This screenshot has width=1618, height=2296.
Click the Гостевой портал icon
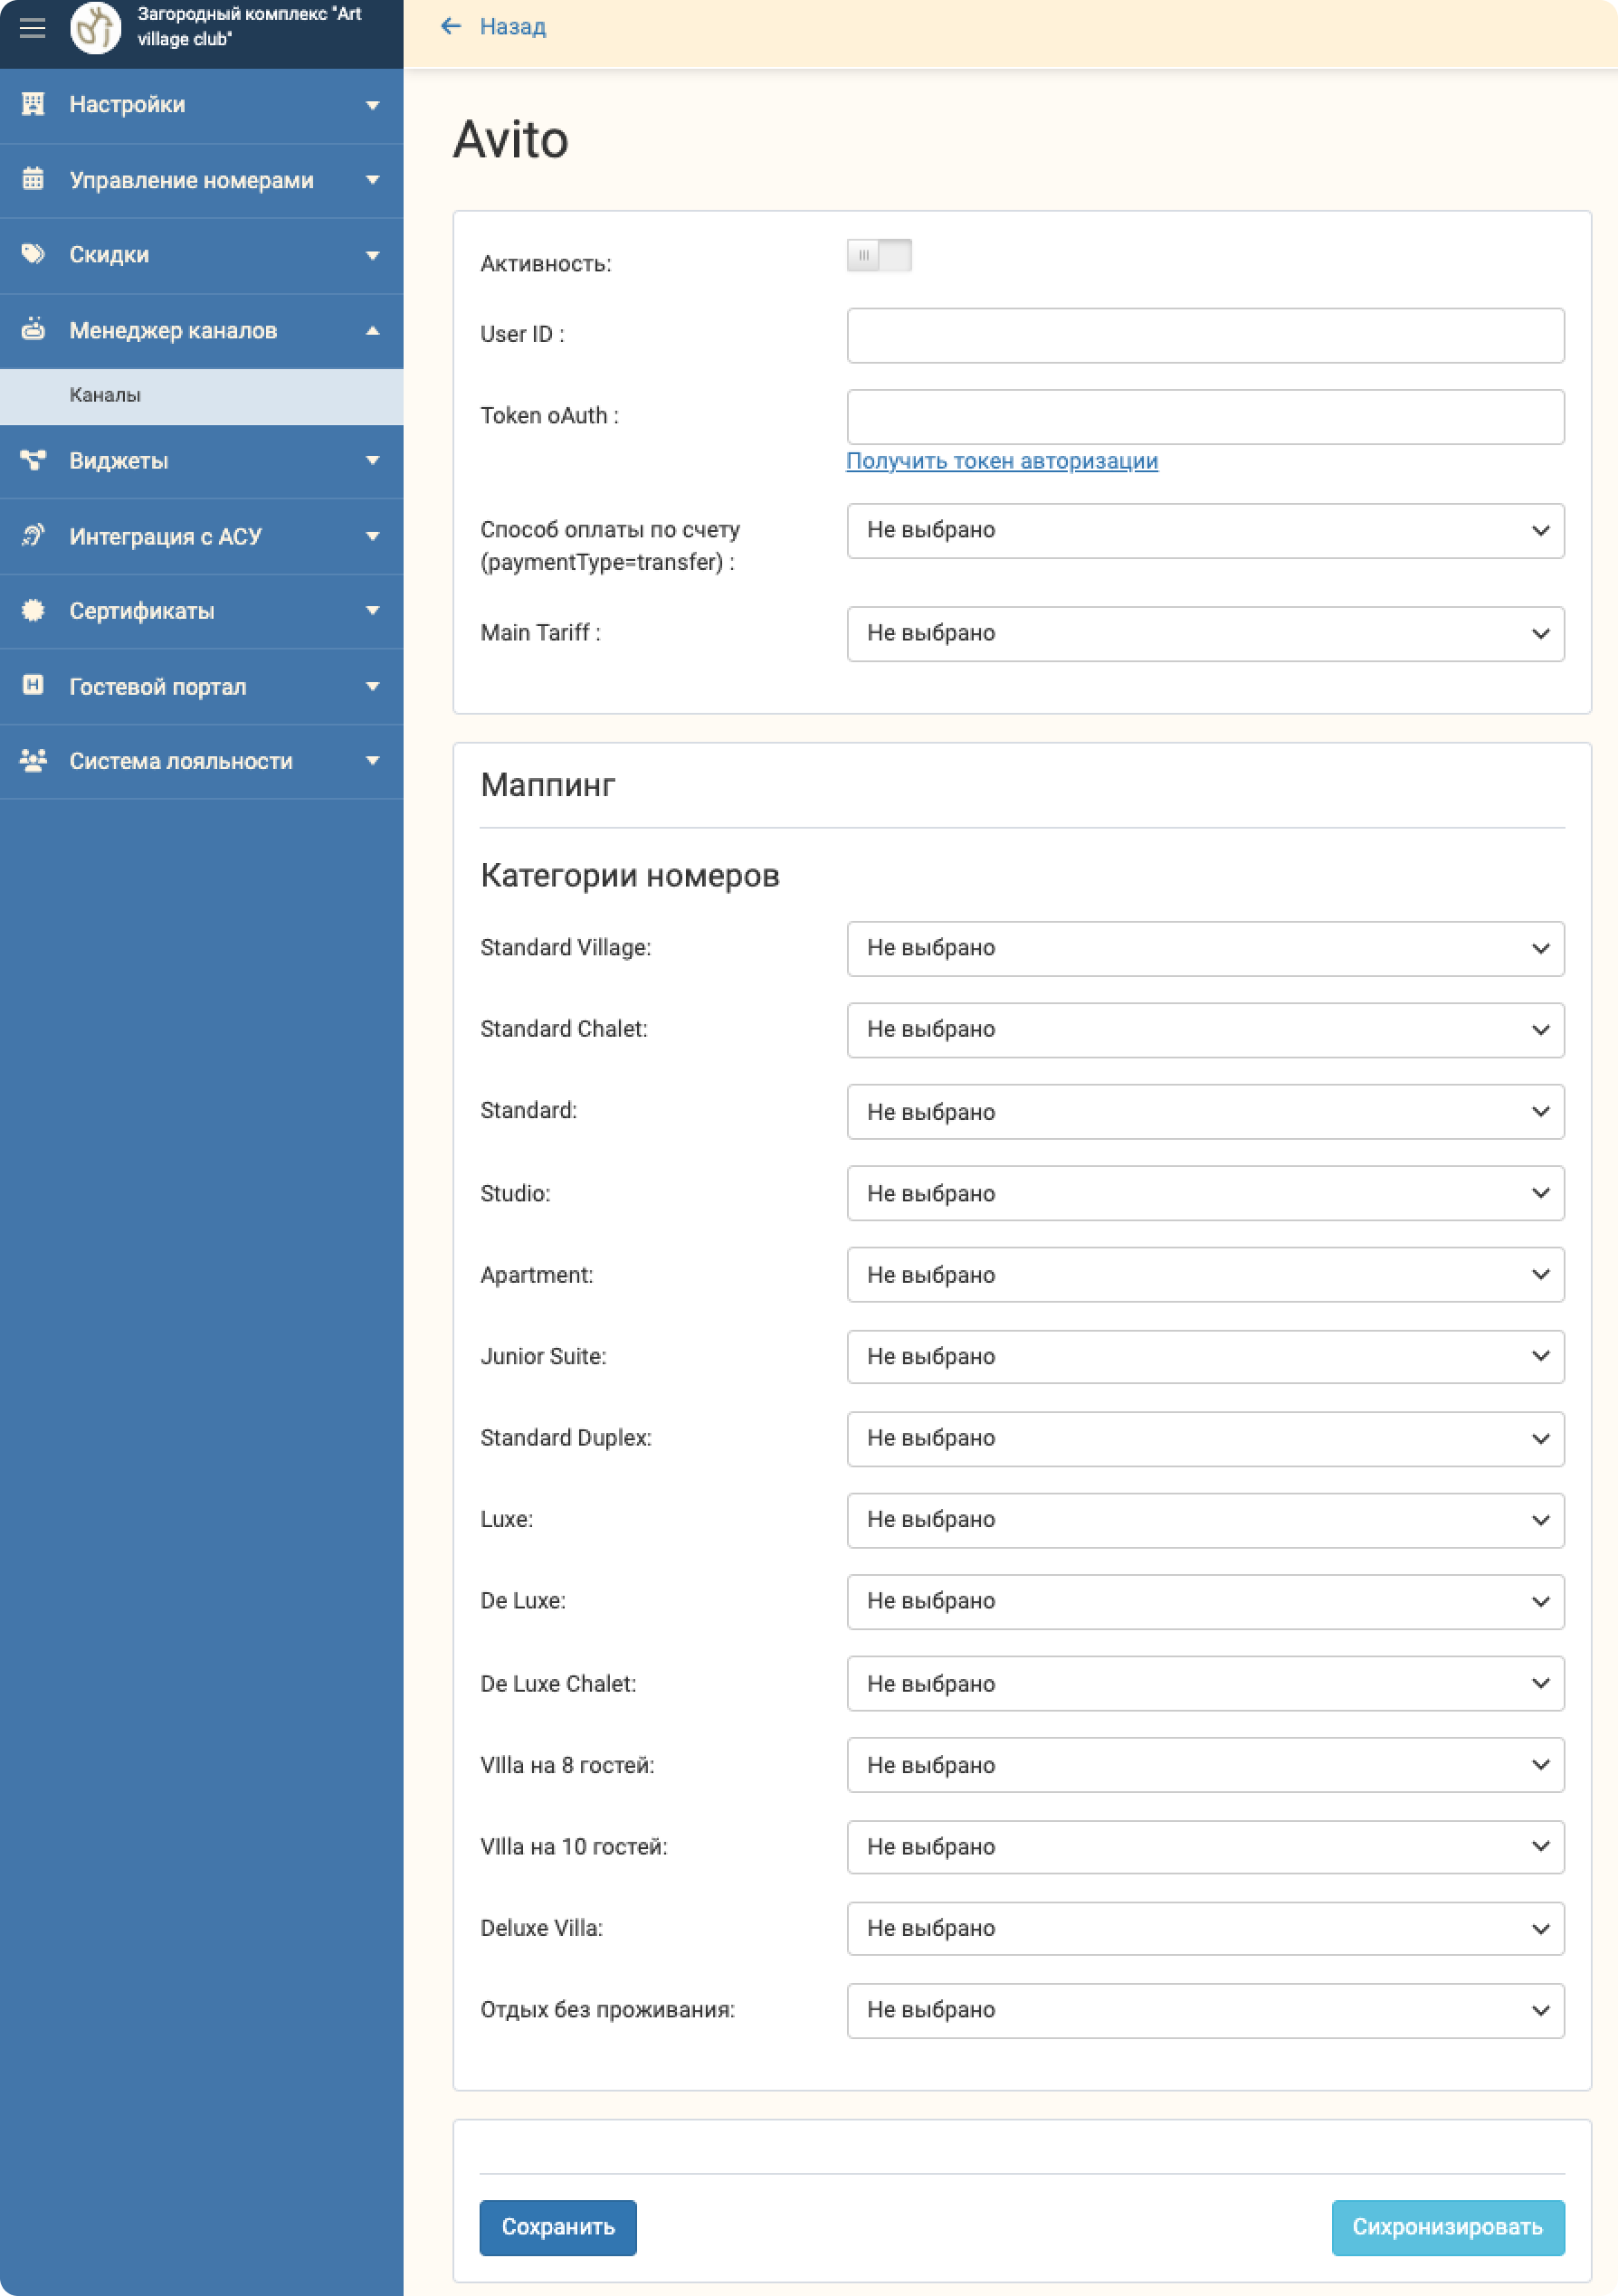click(x=33, y=685)
